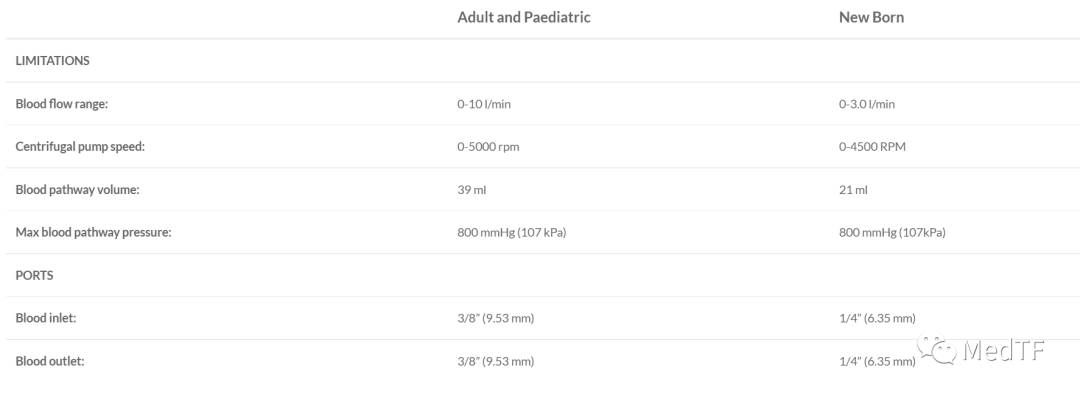This screenshot has height=396, width=1080.
Task: Click the Blood pathway volume label
Action: point(77,189)
